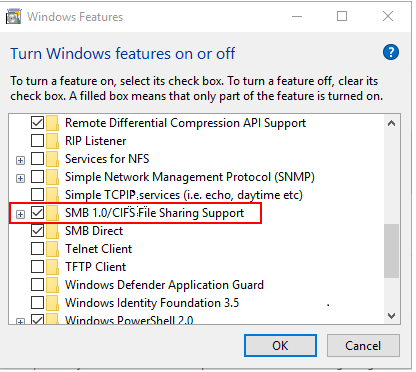
Task: Click the folder icon next to TFTP Client
Action: tap(52, 267)
